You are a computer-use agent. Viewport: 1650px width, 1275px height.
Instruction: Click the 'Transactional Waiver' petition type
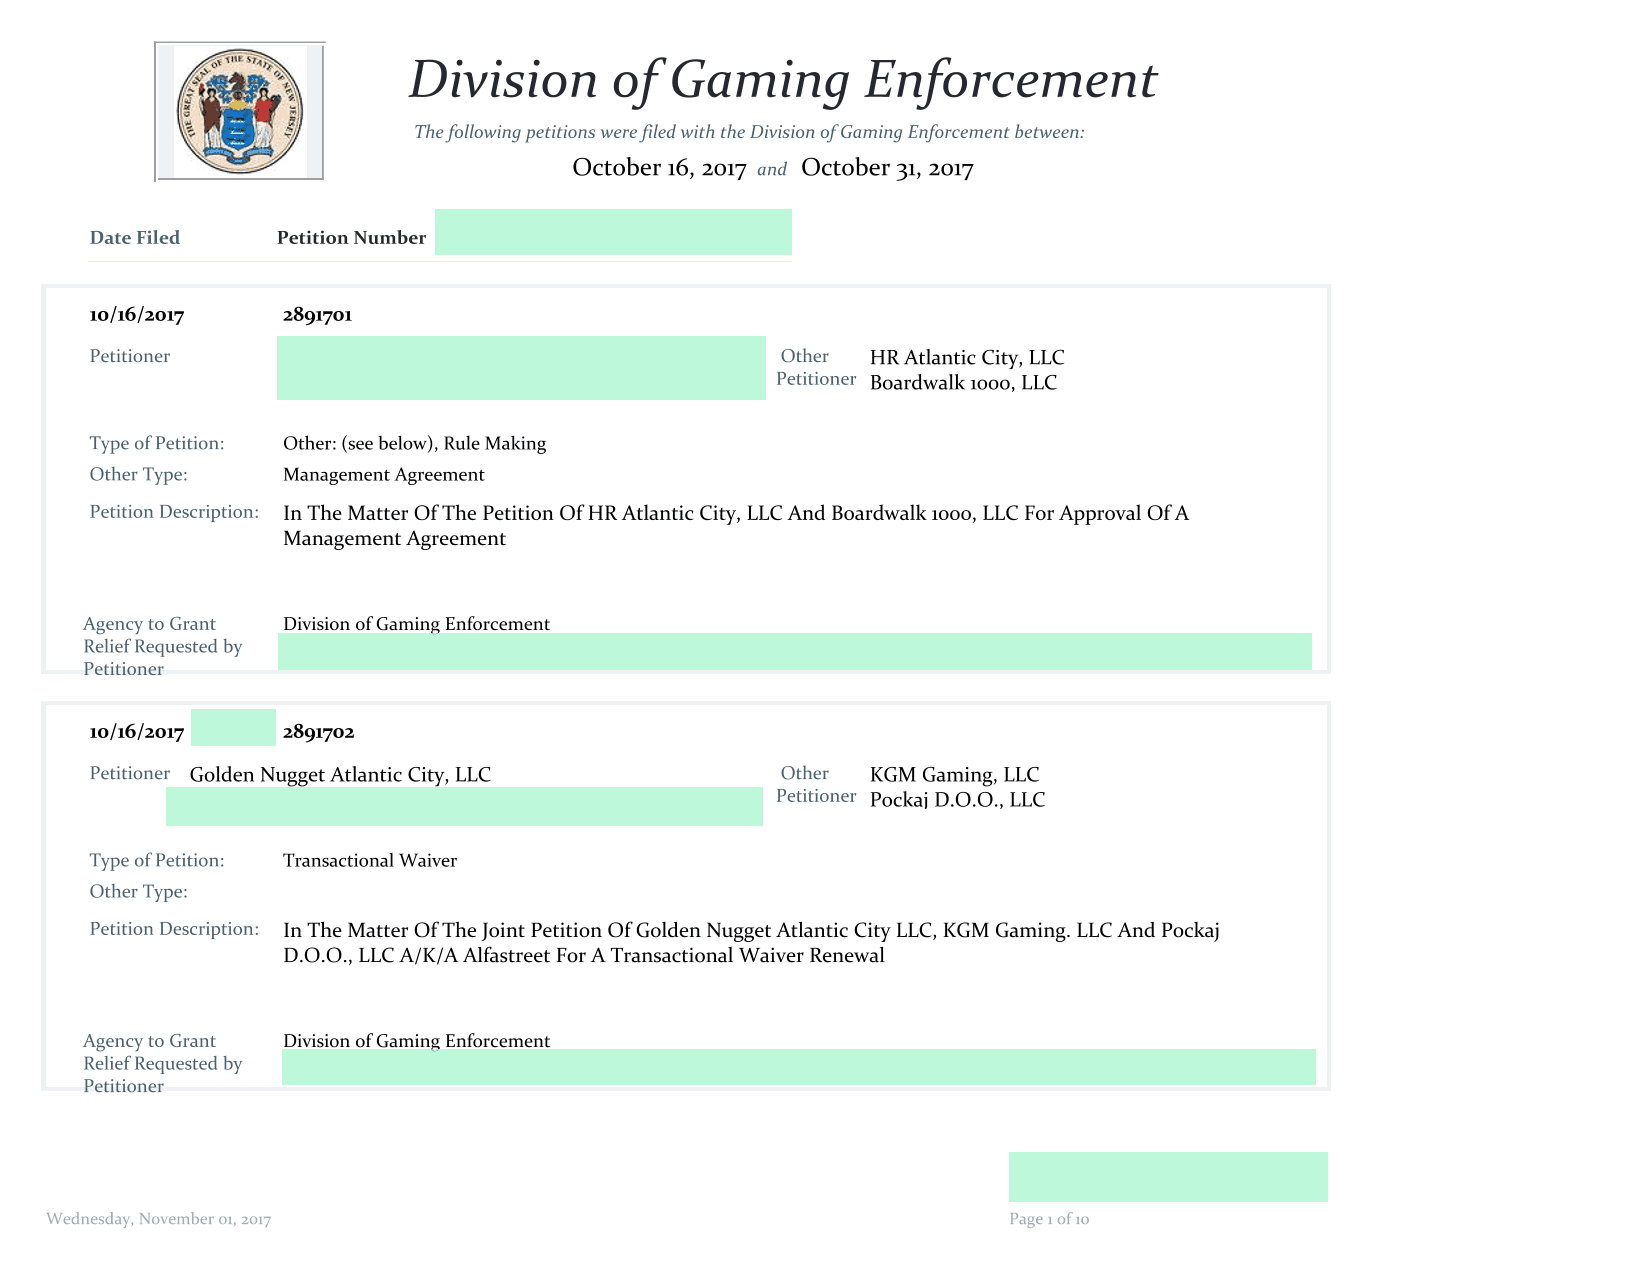pos(369,861)
